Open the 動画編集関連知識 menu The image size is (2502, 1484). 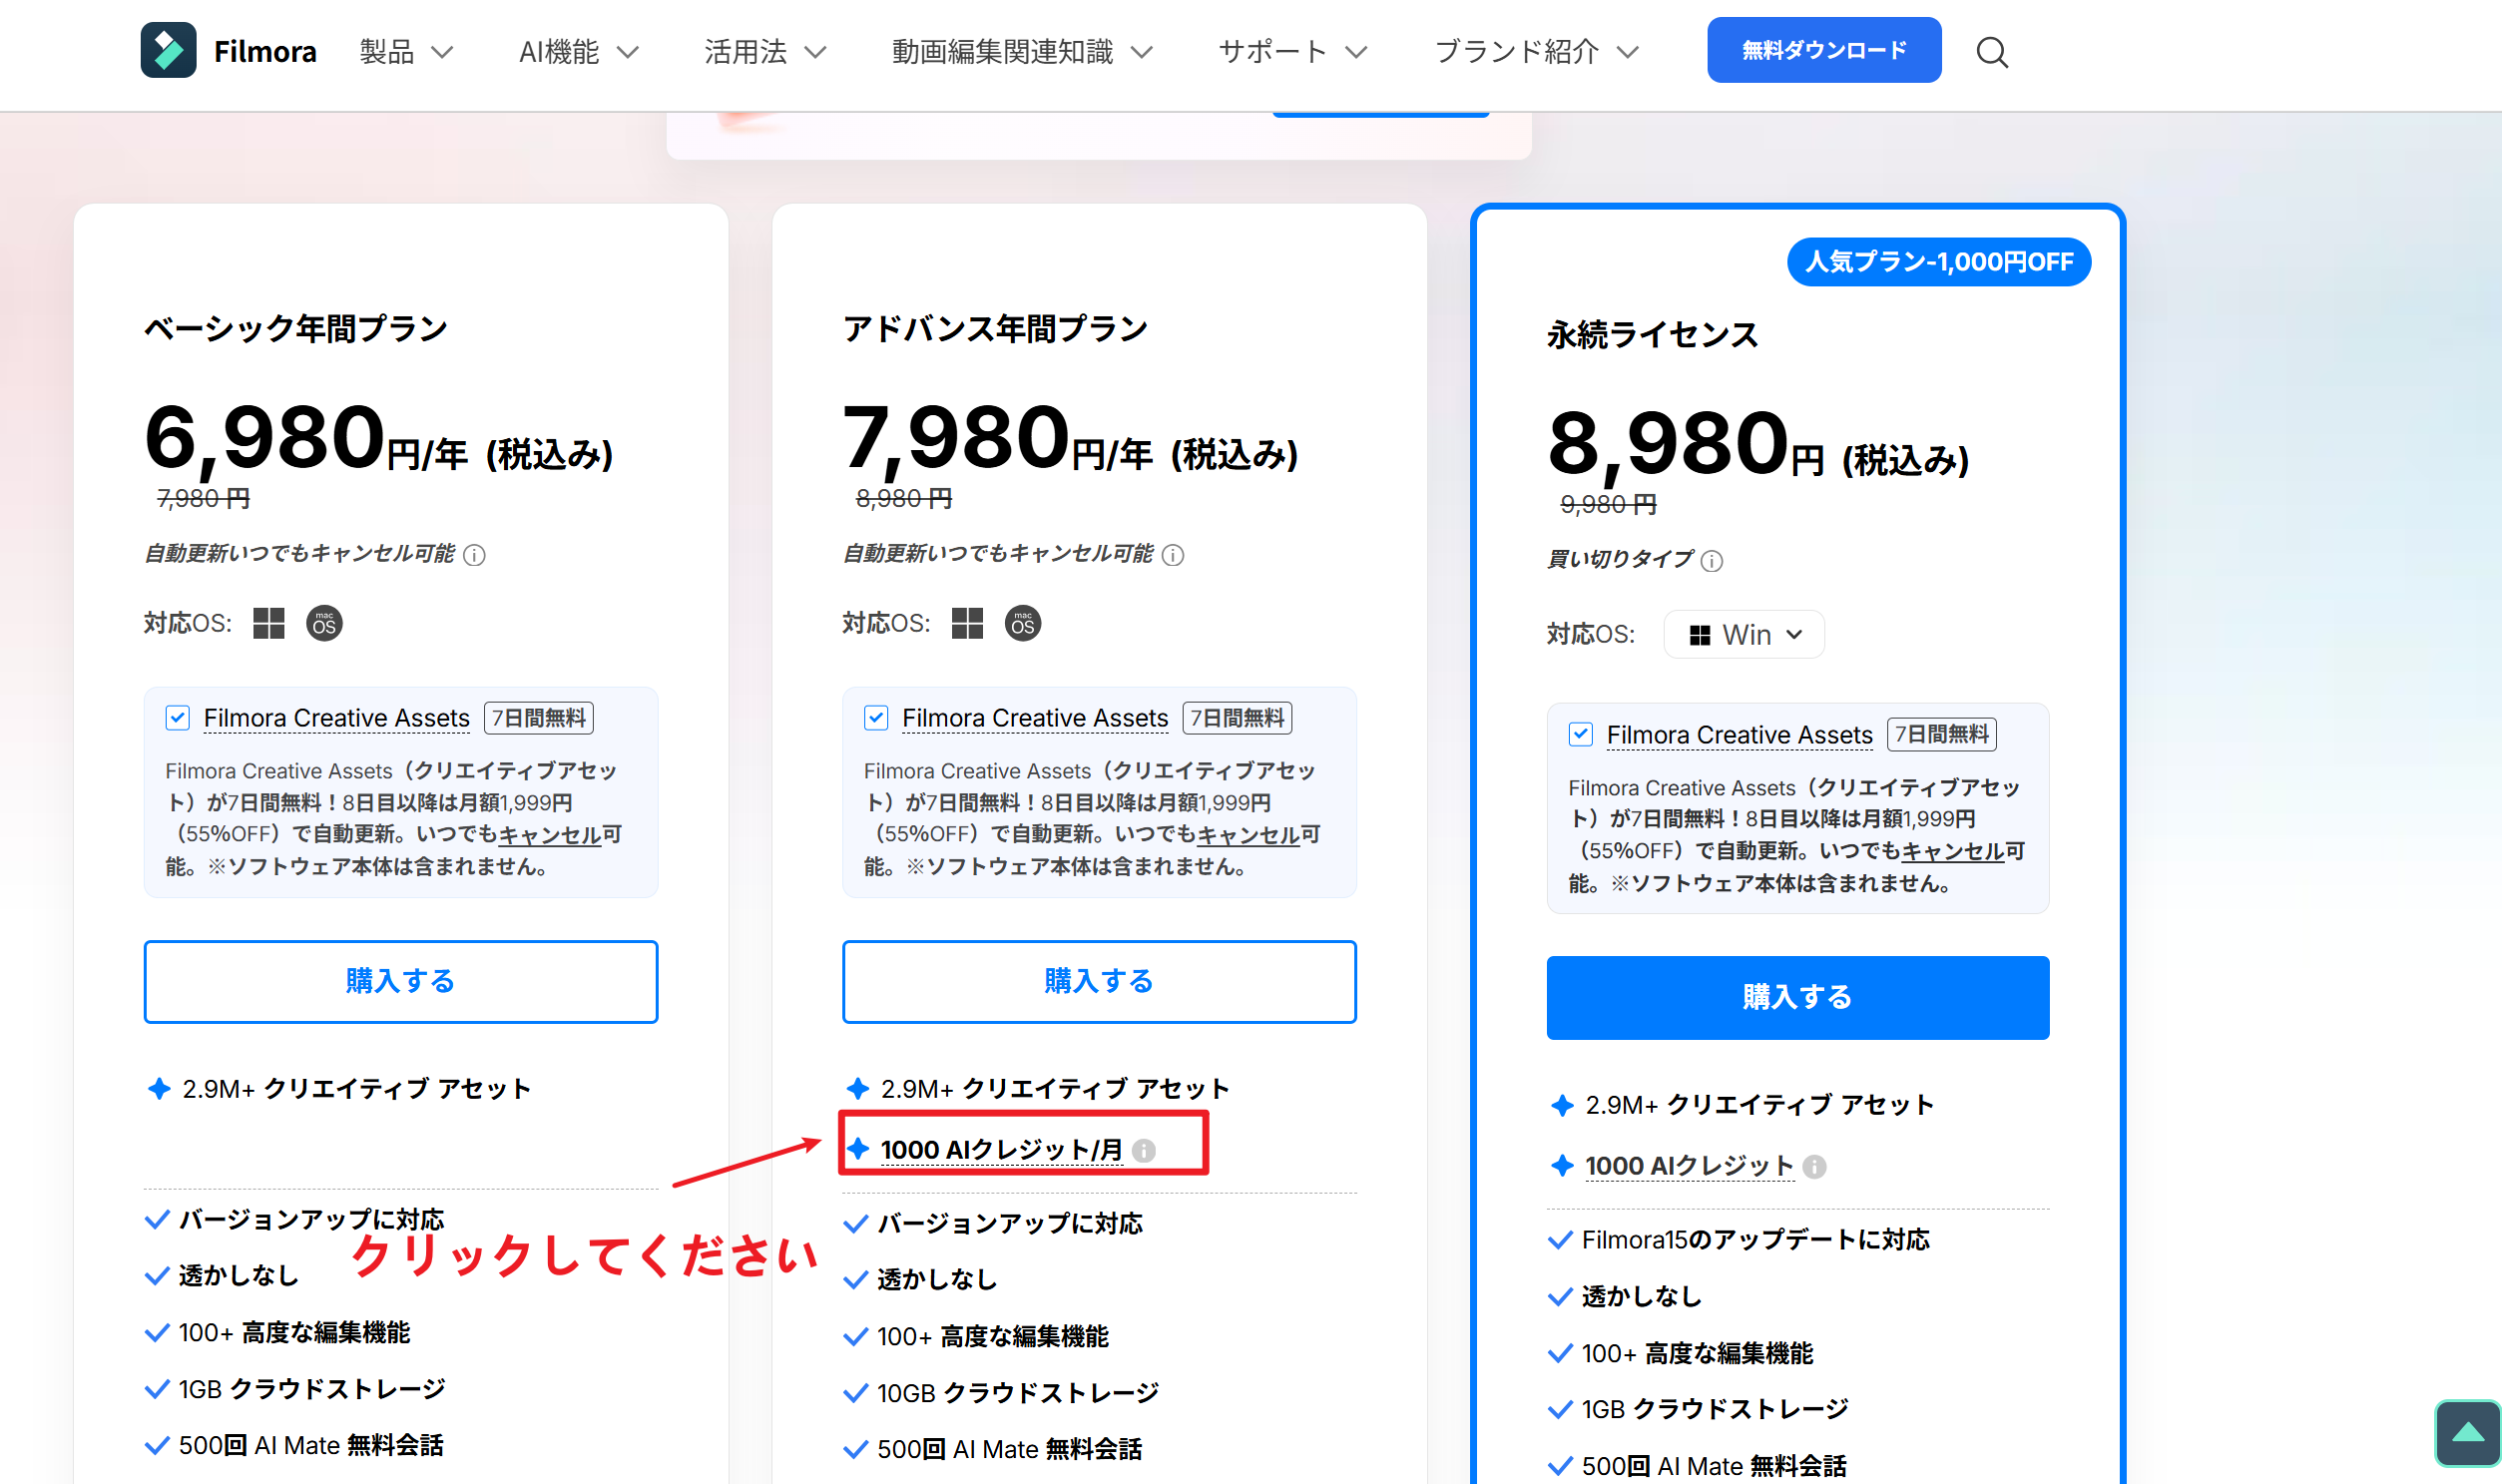point(1021,51)
